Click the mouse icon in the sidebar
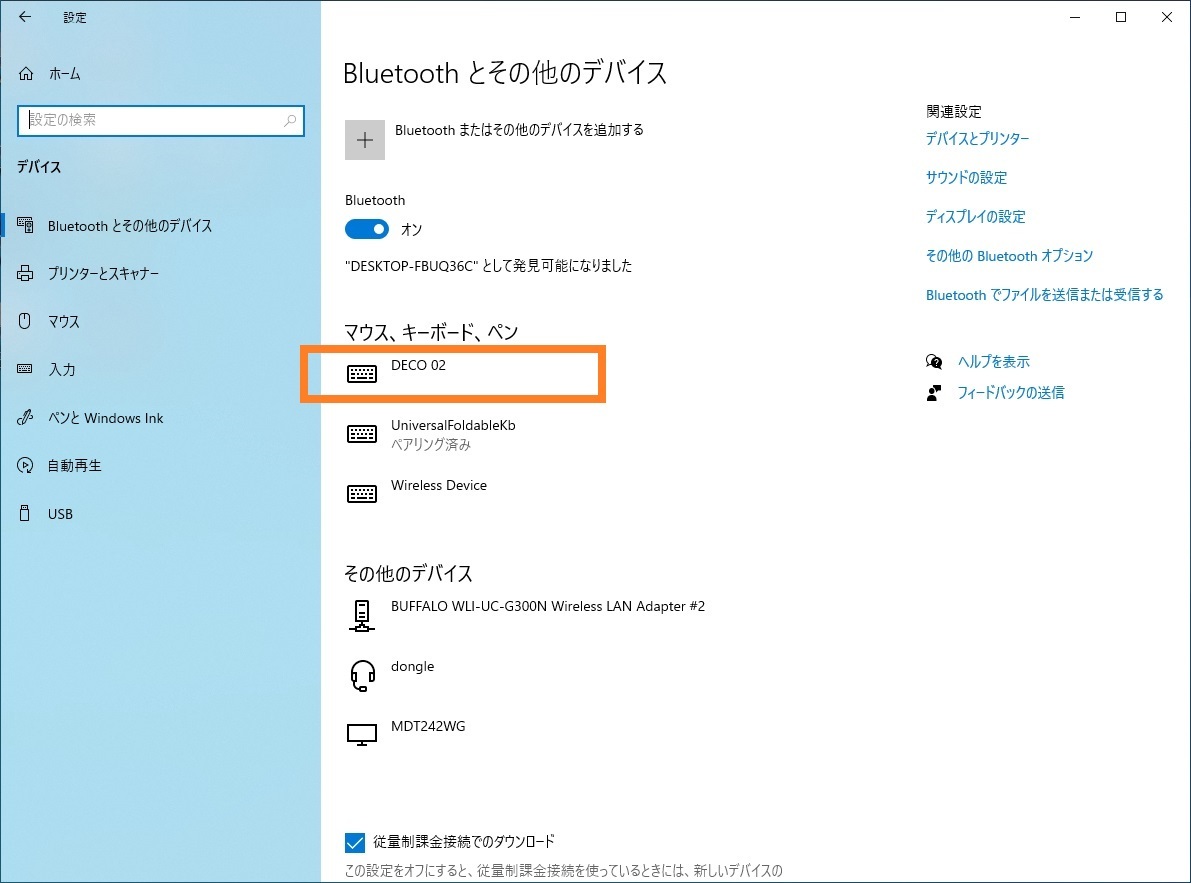 [25, 321]
